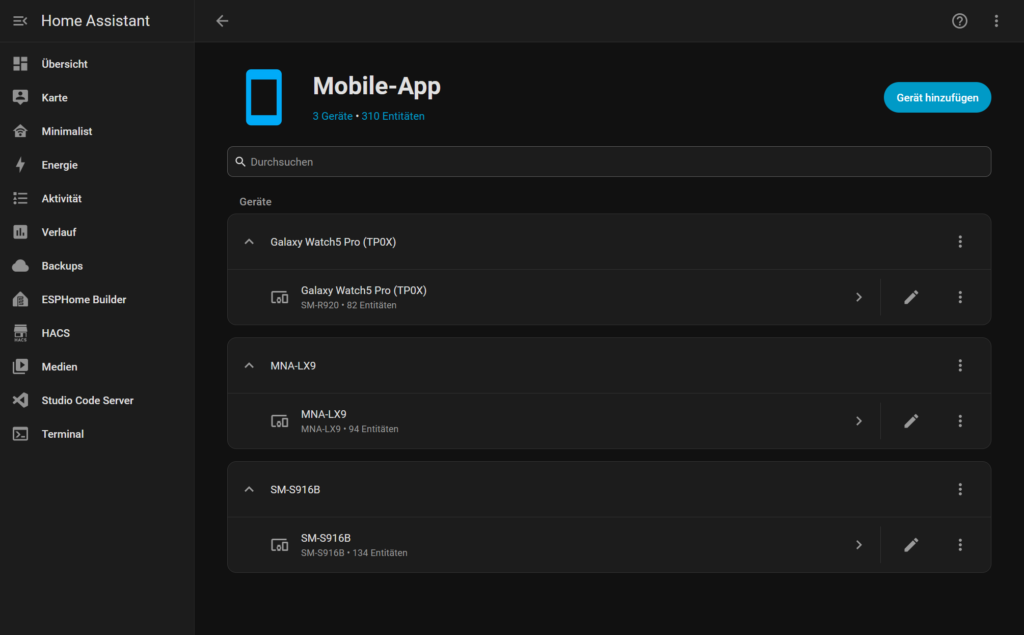Open SM-S916B device details via chevron
The image size is (1024, 635).
coord(859,545)
